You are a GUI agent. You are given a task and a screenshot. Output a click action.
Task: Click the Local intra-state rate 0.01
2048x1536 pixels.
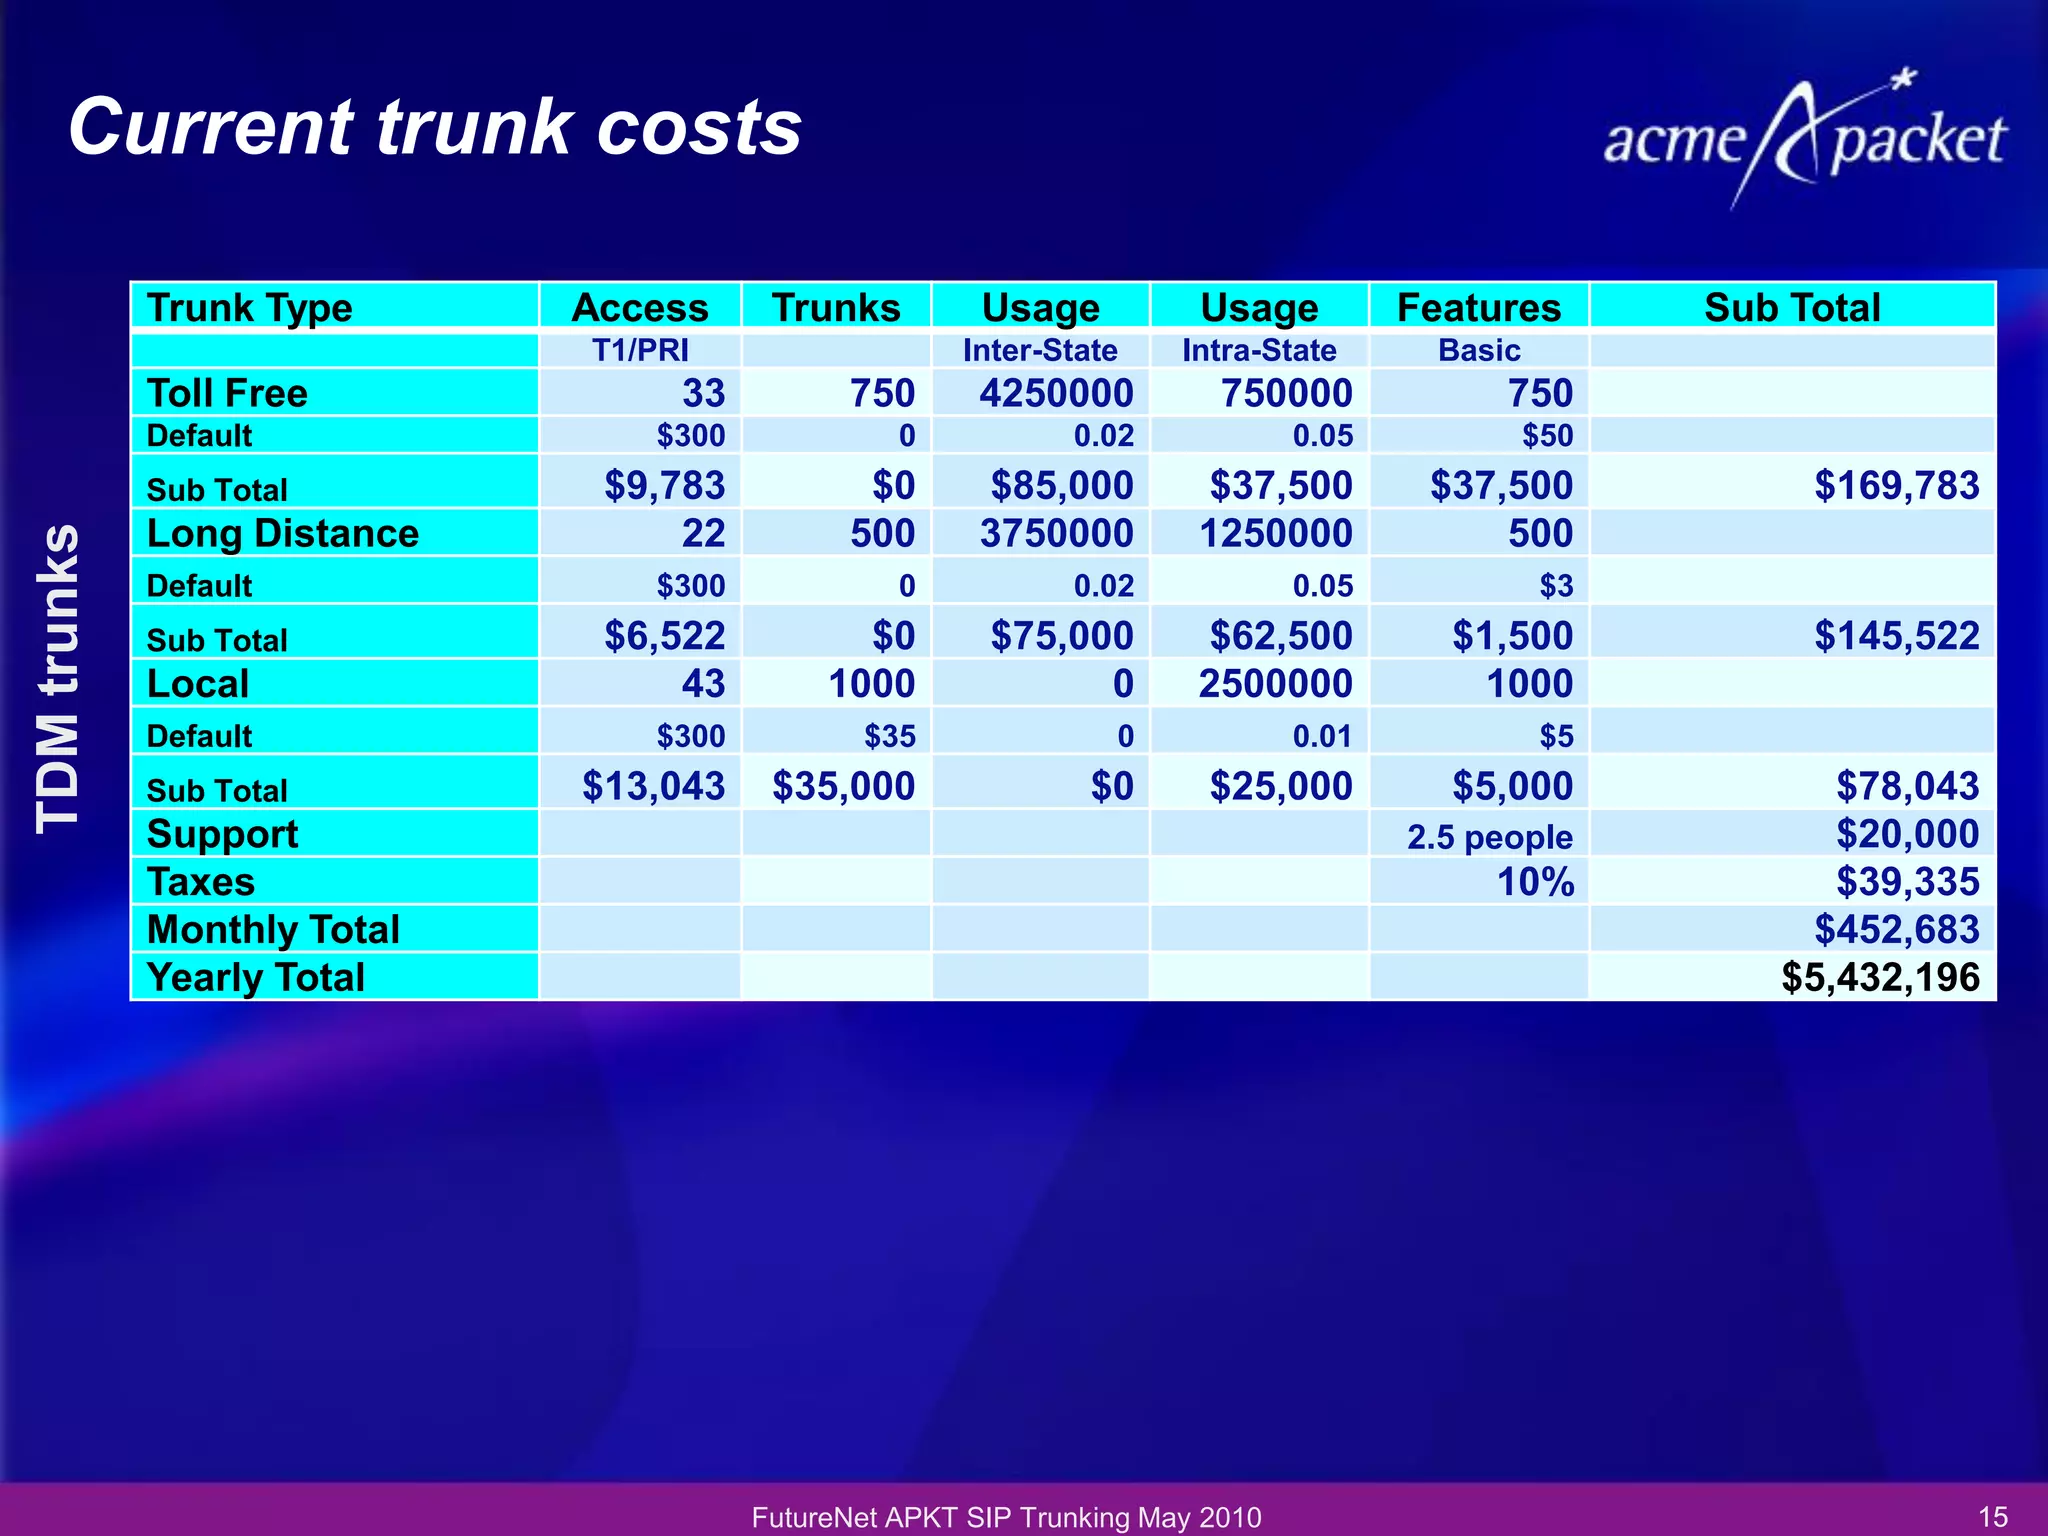[x=1322, y=736]
